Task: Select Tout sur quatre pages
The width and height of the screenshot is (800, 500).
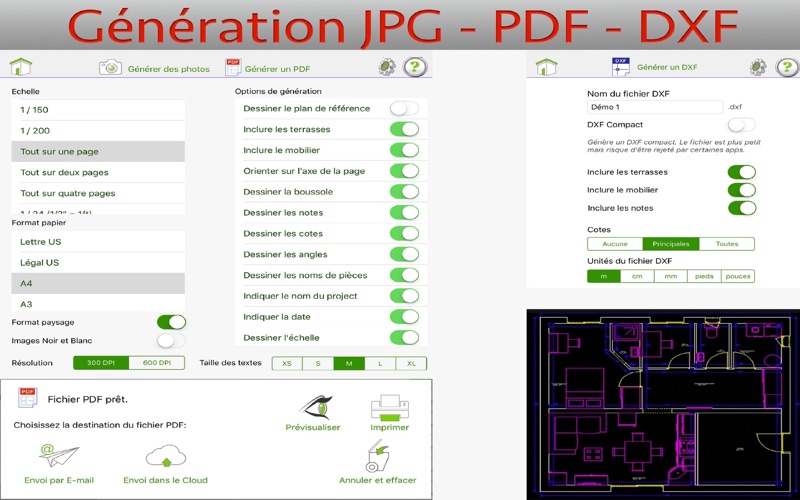Action: click(98, 193)
